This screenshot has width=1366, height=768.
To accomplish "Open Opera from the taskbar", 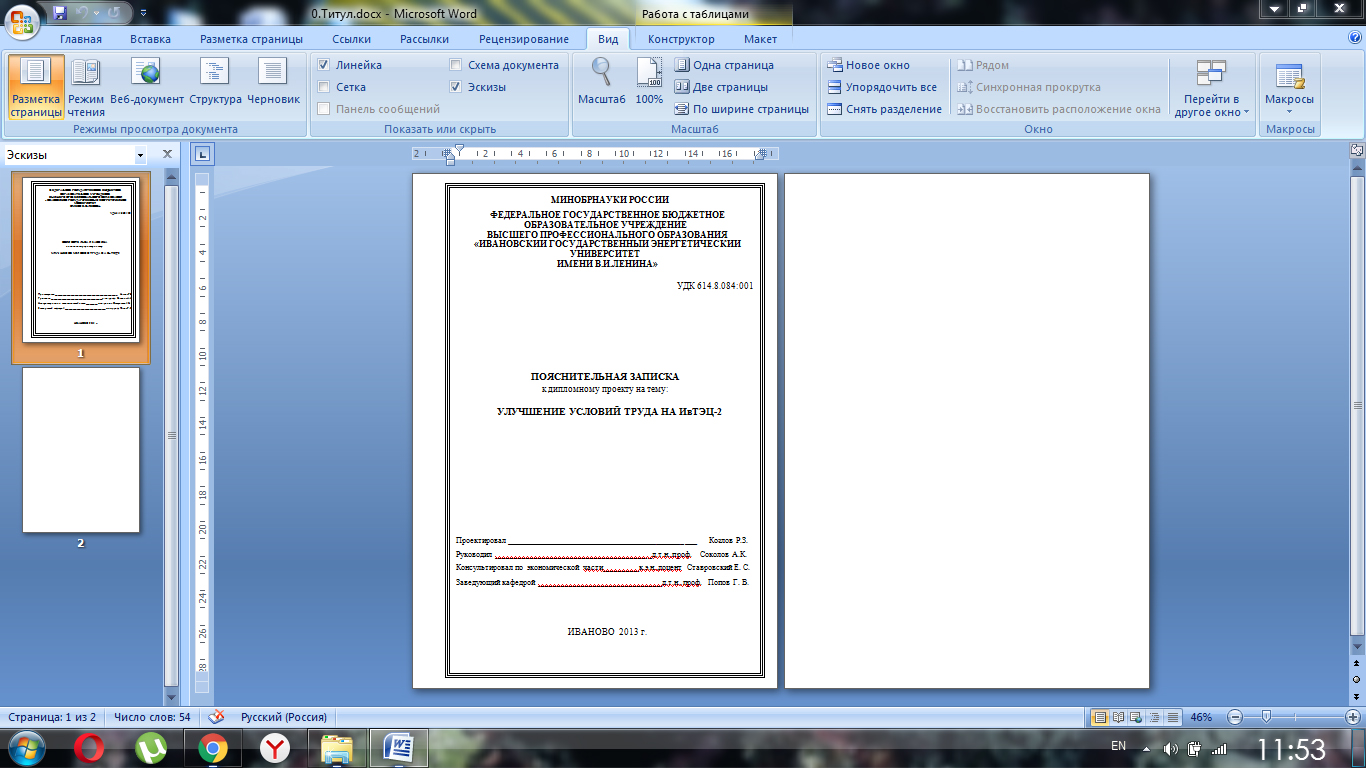I will (91, 748).
